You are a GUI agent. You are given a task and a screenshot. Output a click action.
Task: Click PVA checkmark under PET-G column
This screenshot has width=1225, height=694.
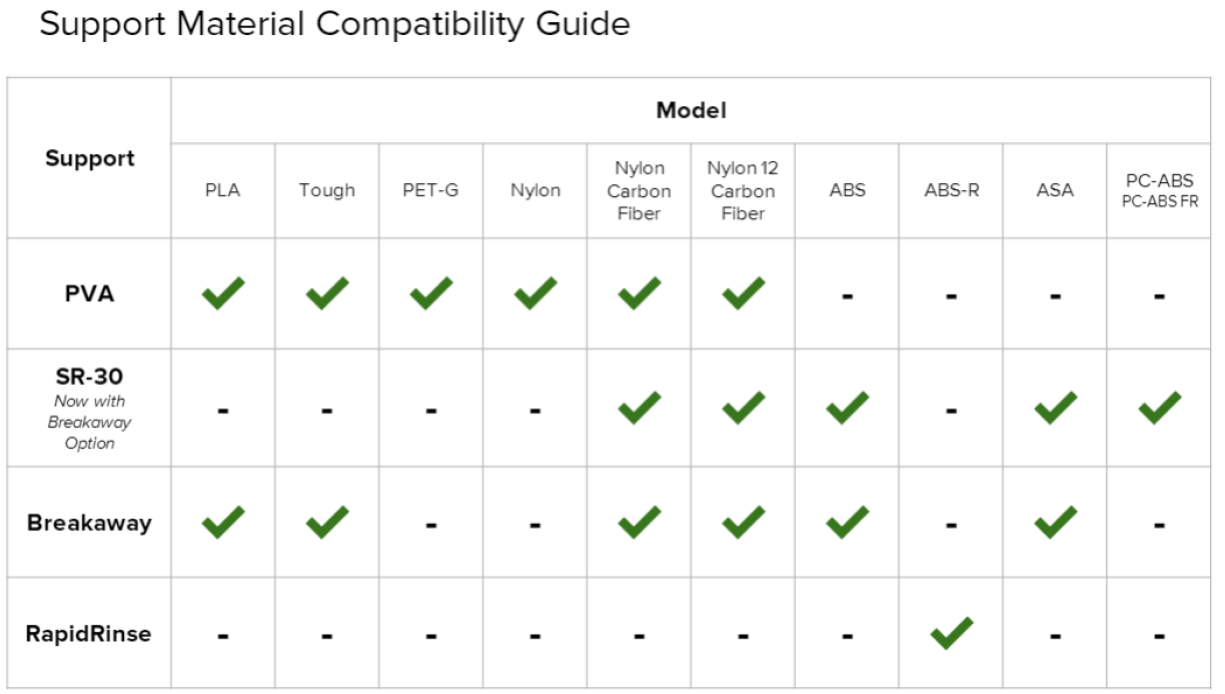(431, 293)
